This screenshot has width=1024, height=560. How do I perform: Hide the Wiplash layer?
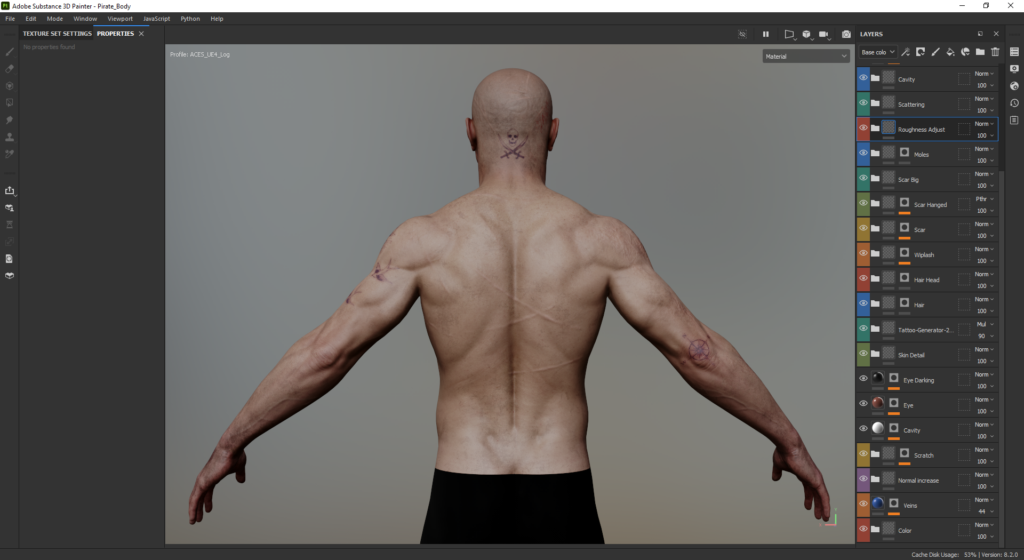[863, 253]
